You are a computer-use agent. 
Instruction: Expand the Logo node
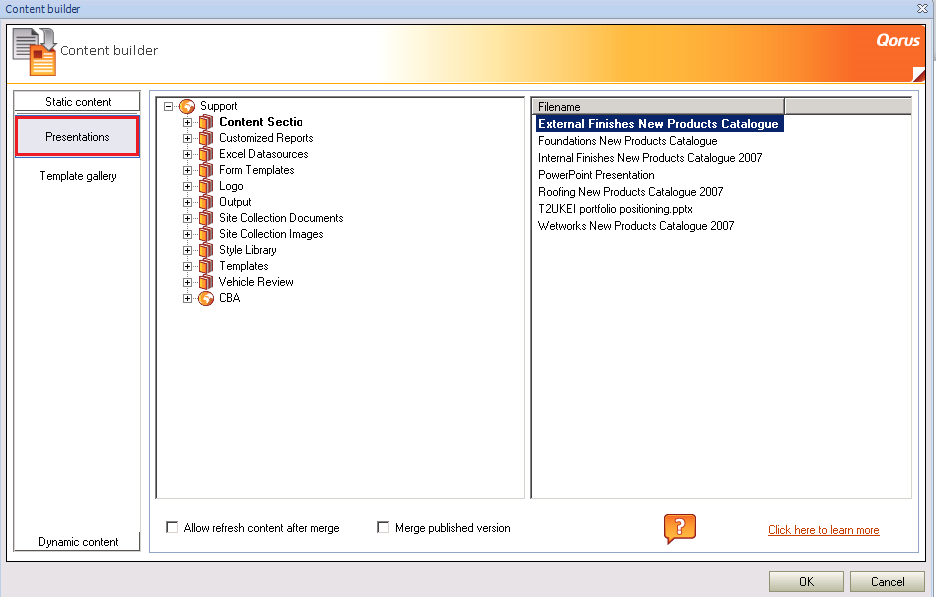click(x=187, y=186)
